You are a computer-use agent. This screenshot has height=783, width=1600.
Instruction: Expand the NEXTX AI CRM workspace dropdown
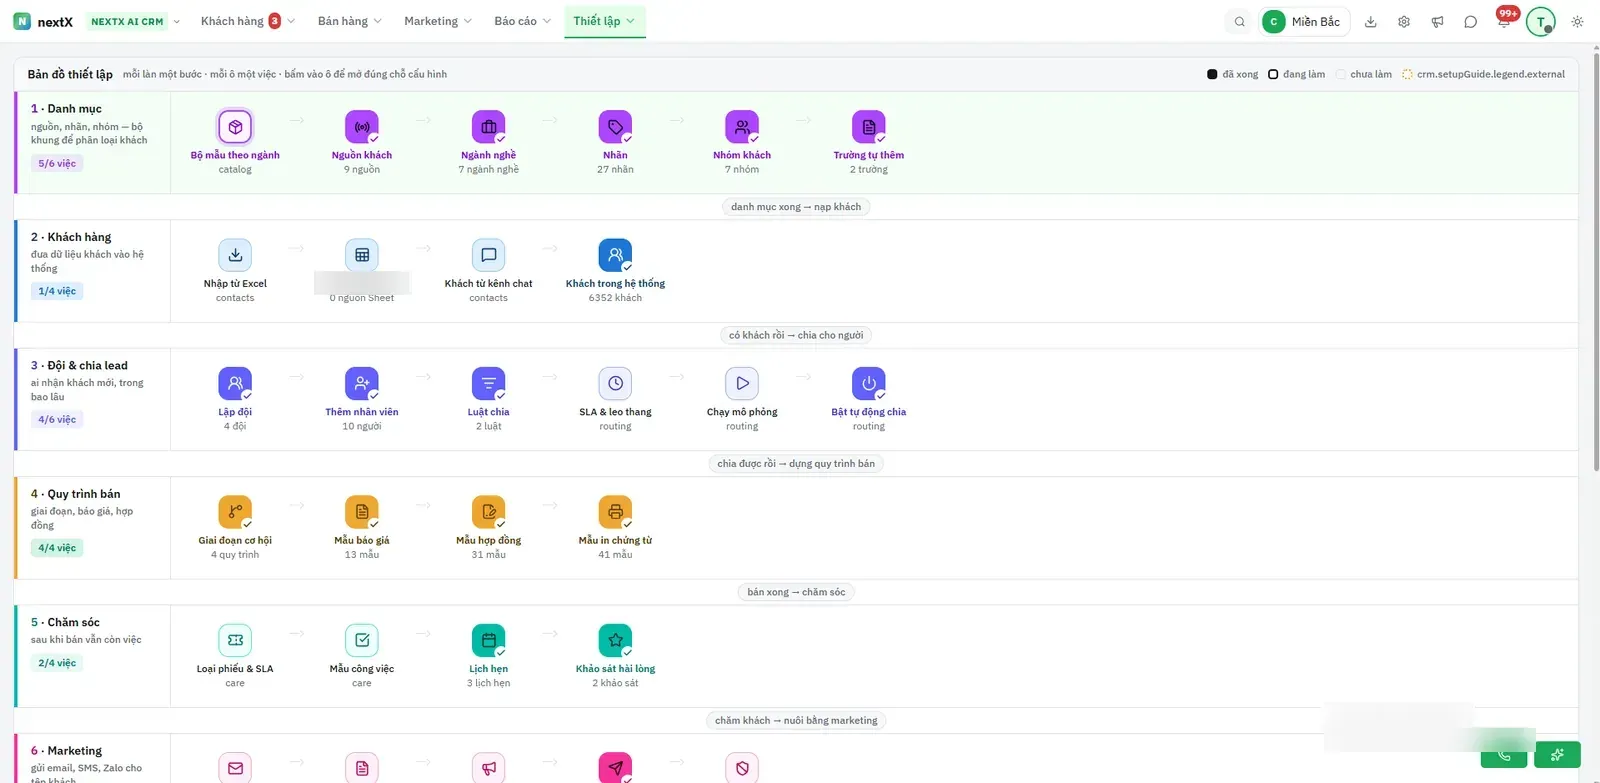[x=134, y=21]
